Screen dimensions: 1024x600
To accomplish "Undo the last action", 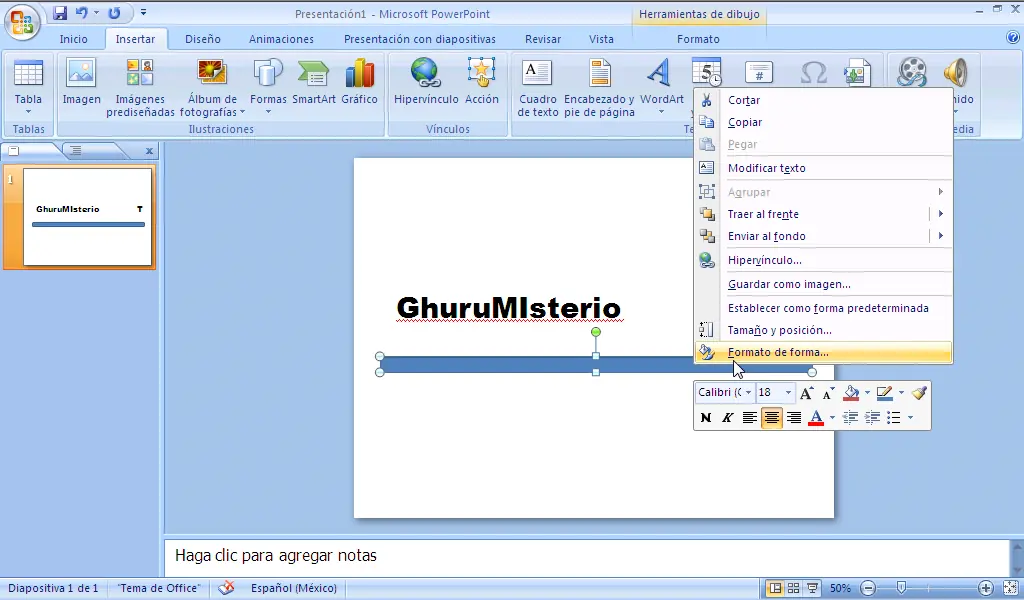I will click(x=82, y=12).
